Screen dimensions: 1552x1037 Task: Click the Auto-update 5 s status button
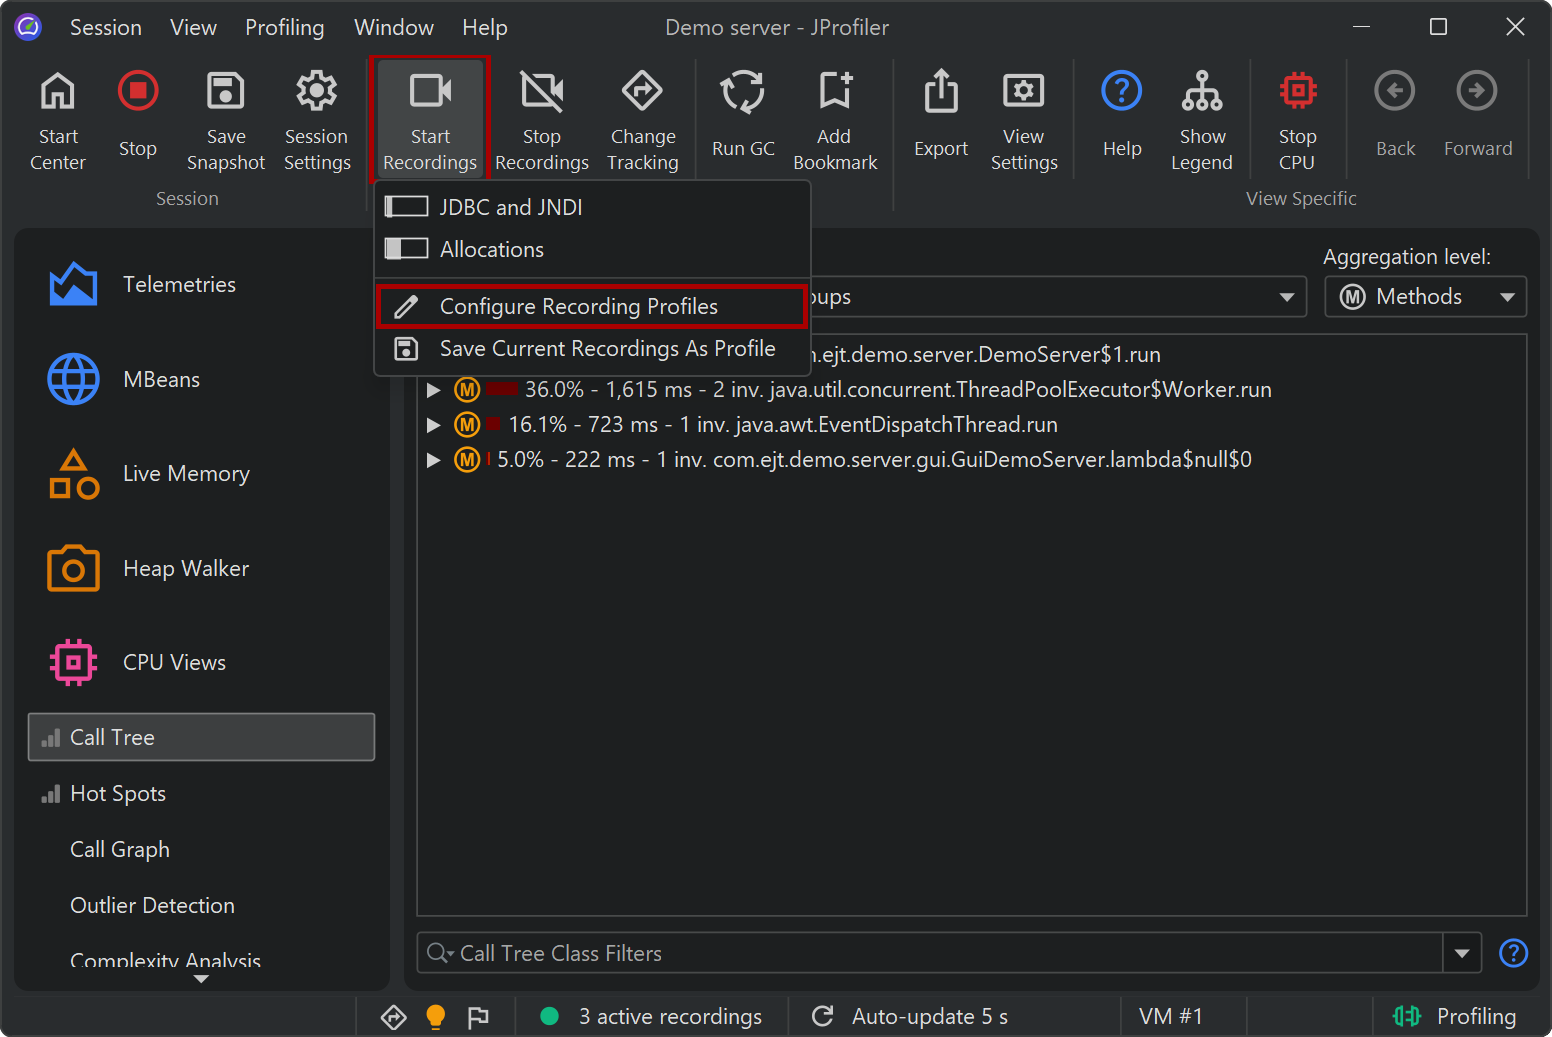[x=910, y=1016]
